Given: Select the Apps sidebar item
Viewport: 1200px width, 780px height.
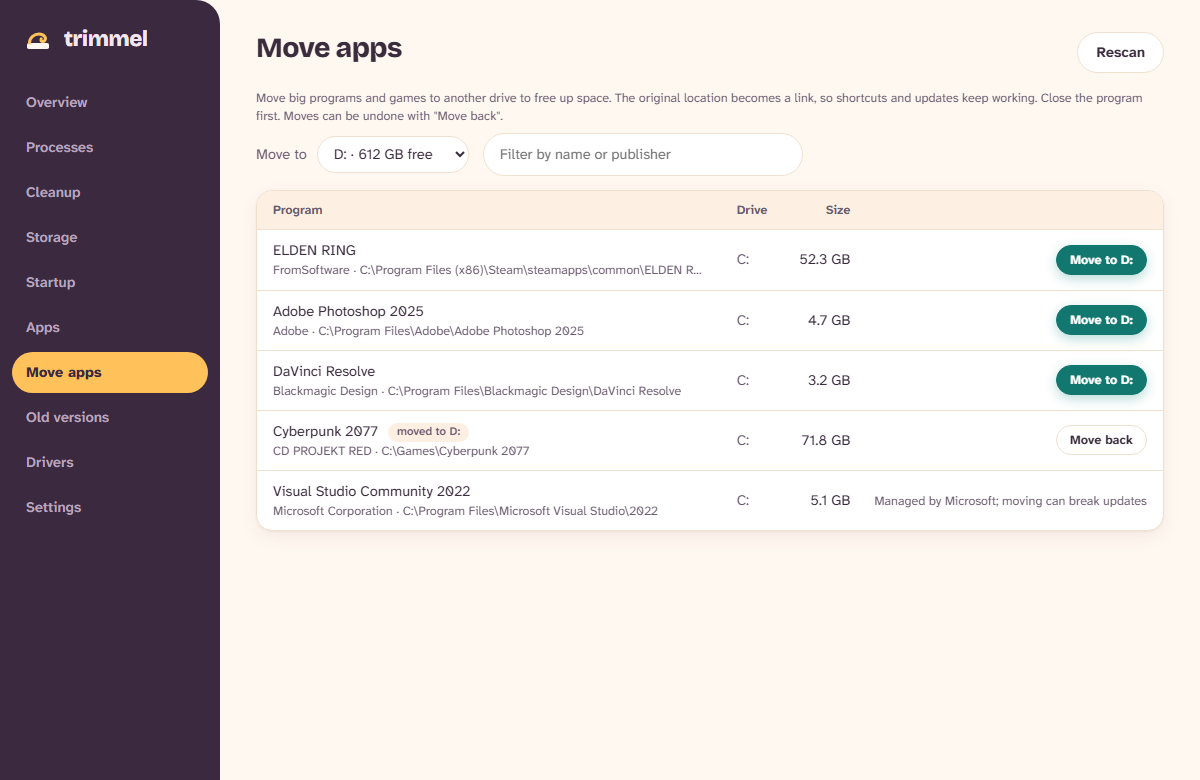Looking at the screenshot, I should point(110,327).
